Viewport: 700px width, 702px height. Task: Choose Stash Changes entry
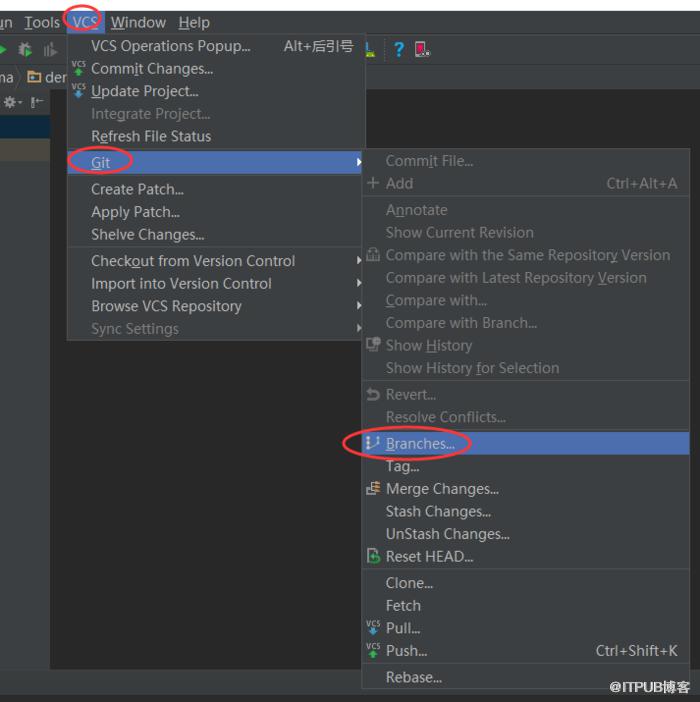[x=525, y=511]
